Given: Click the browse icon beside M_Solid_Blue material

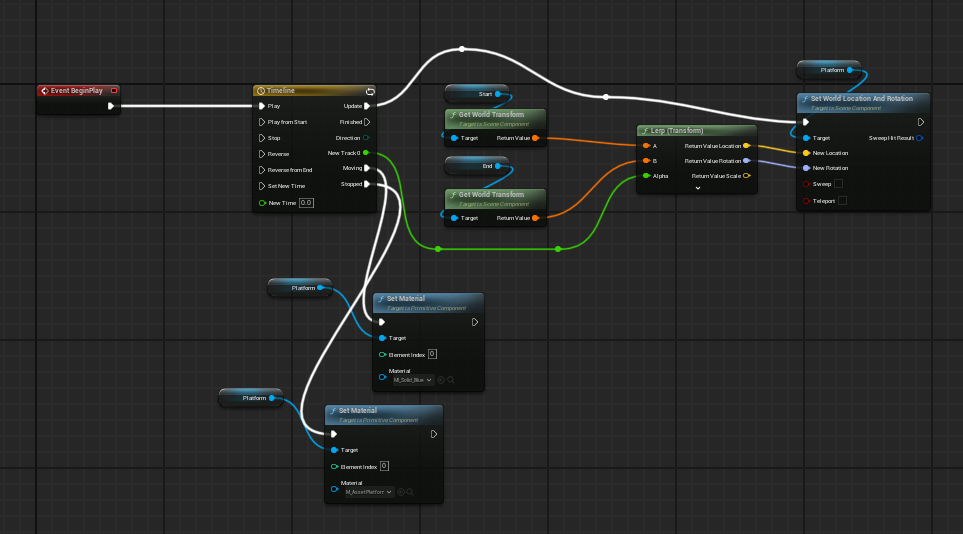Looking at the screenshot, I should (441, 380).
